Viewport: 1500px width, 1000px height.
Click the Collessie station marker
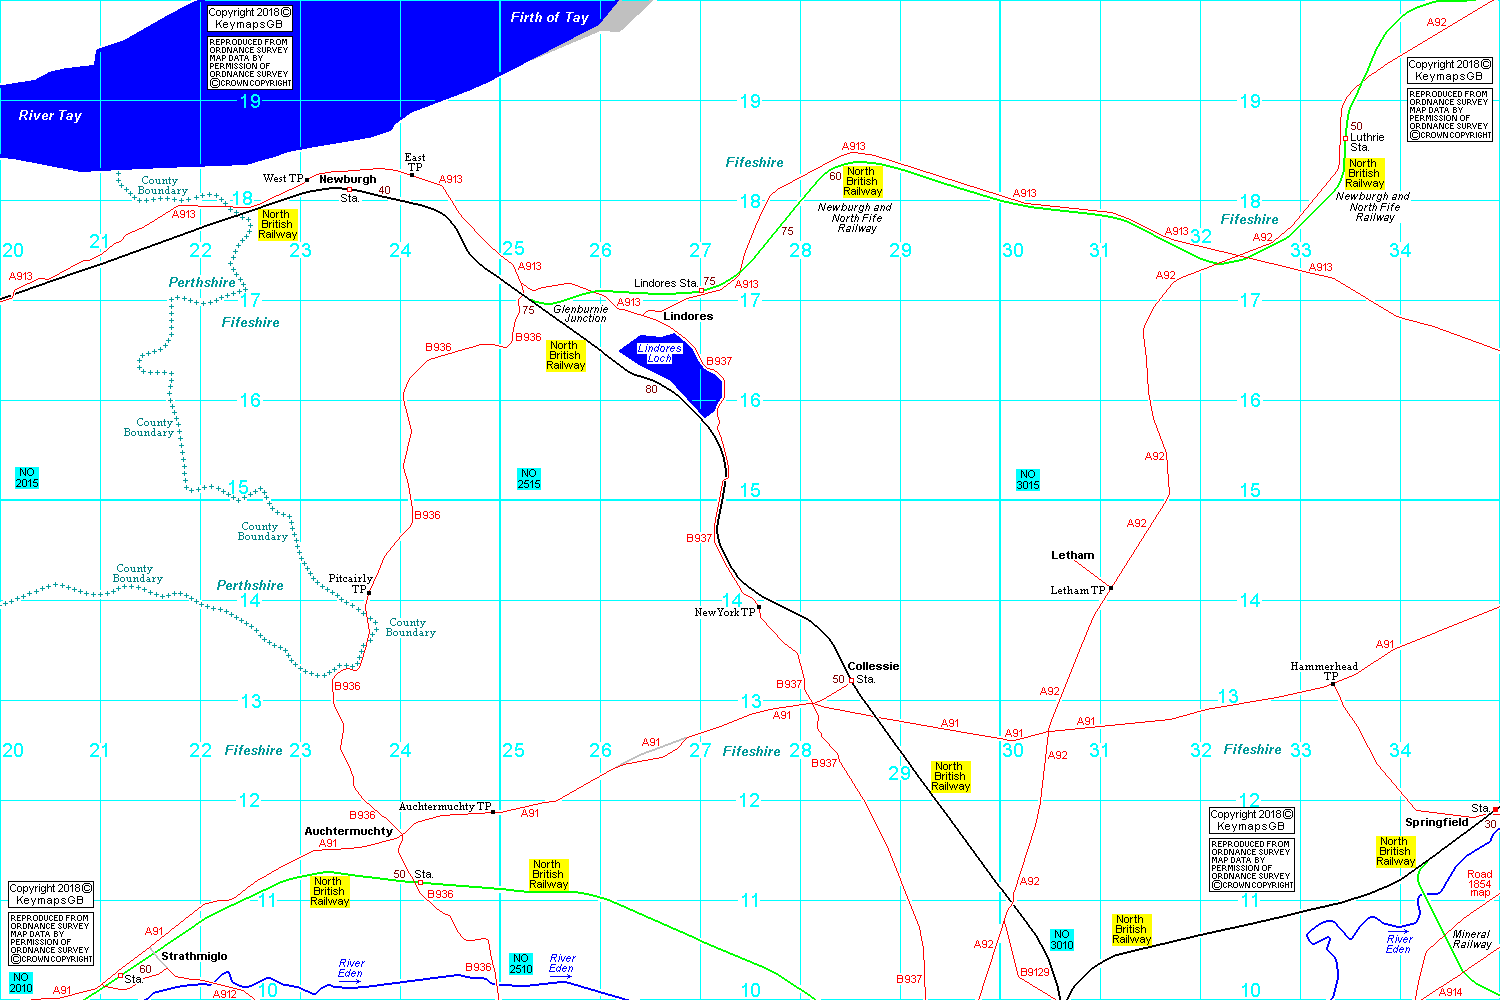(x=851, y=681)
